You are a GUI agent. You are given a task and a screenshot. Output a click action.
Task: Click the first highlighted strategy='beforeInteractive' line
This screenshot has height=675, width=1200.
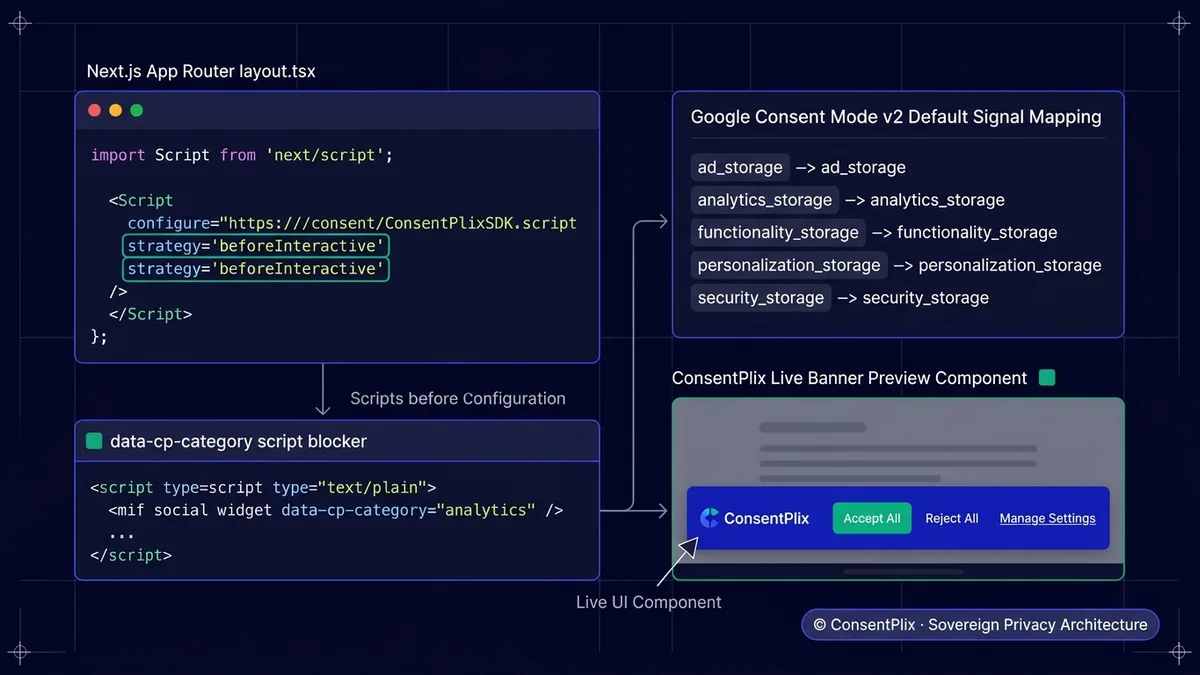click(x=256, y=246)
